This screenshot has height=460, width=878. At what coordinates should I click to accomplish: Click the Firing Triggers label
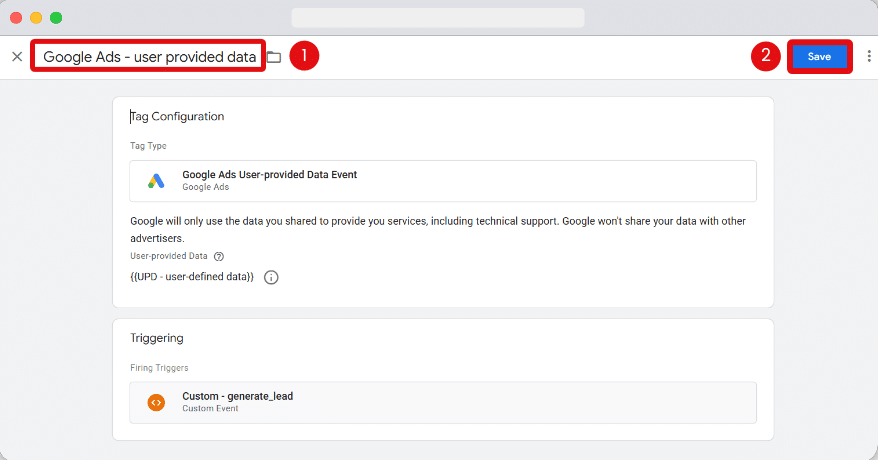click(x=159, y=368)
